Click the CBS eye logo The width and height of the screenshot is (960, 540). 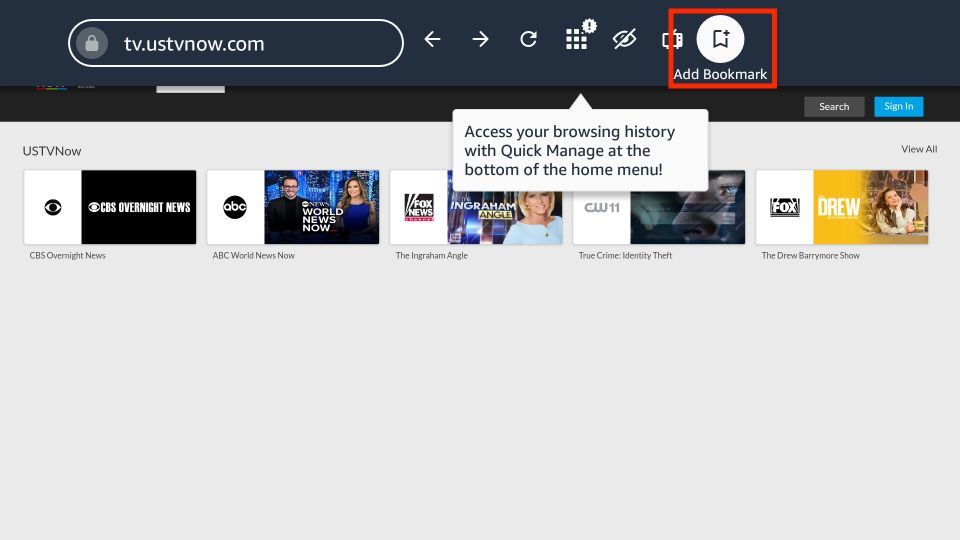53,207
